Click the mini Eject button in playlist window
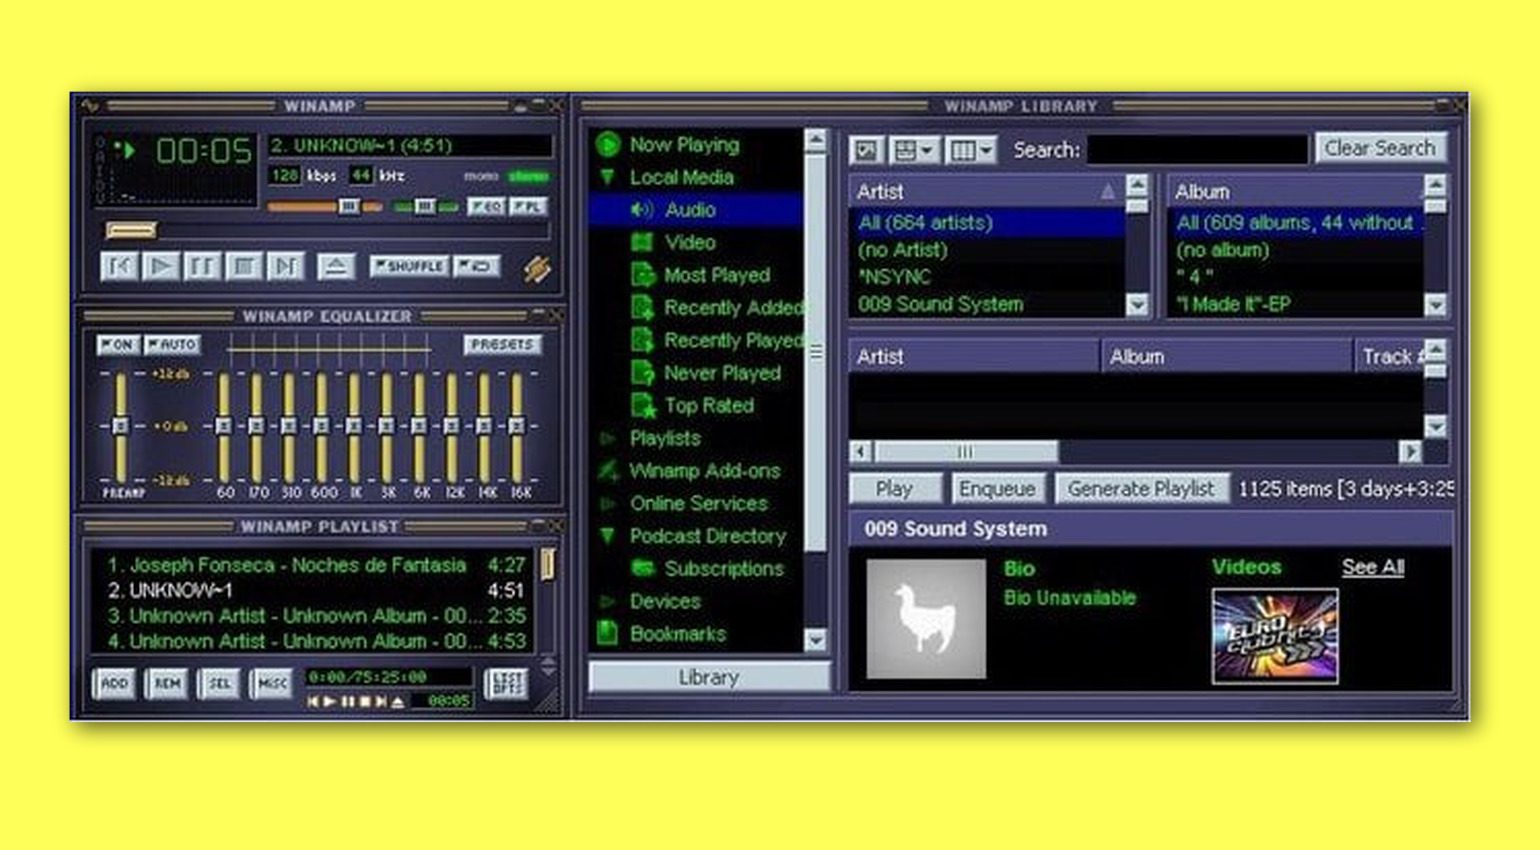This screenshot has height=850, width=1540. point(397,702)
